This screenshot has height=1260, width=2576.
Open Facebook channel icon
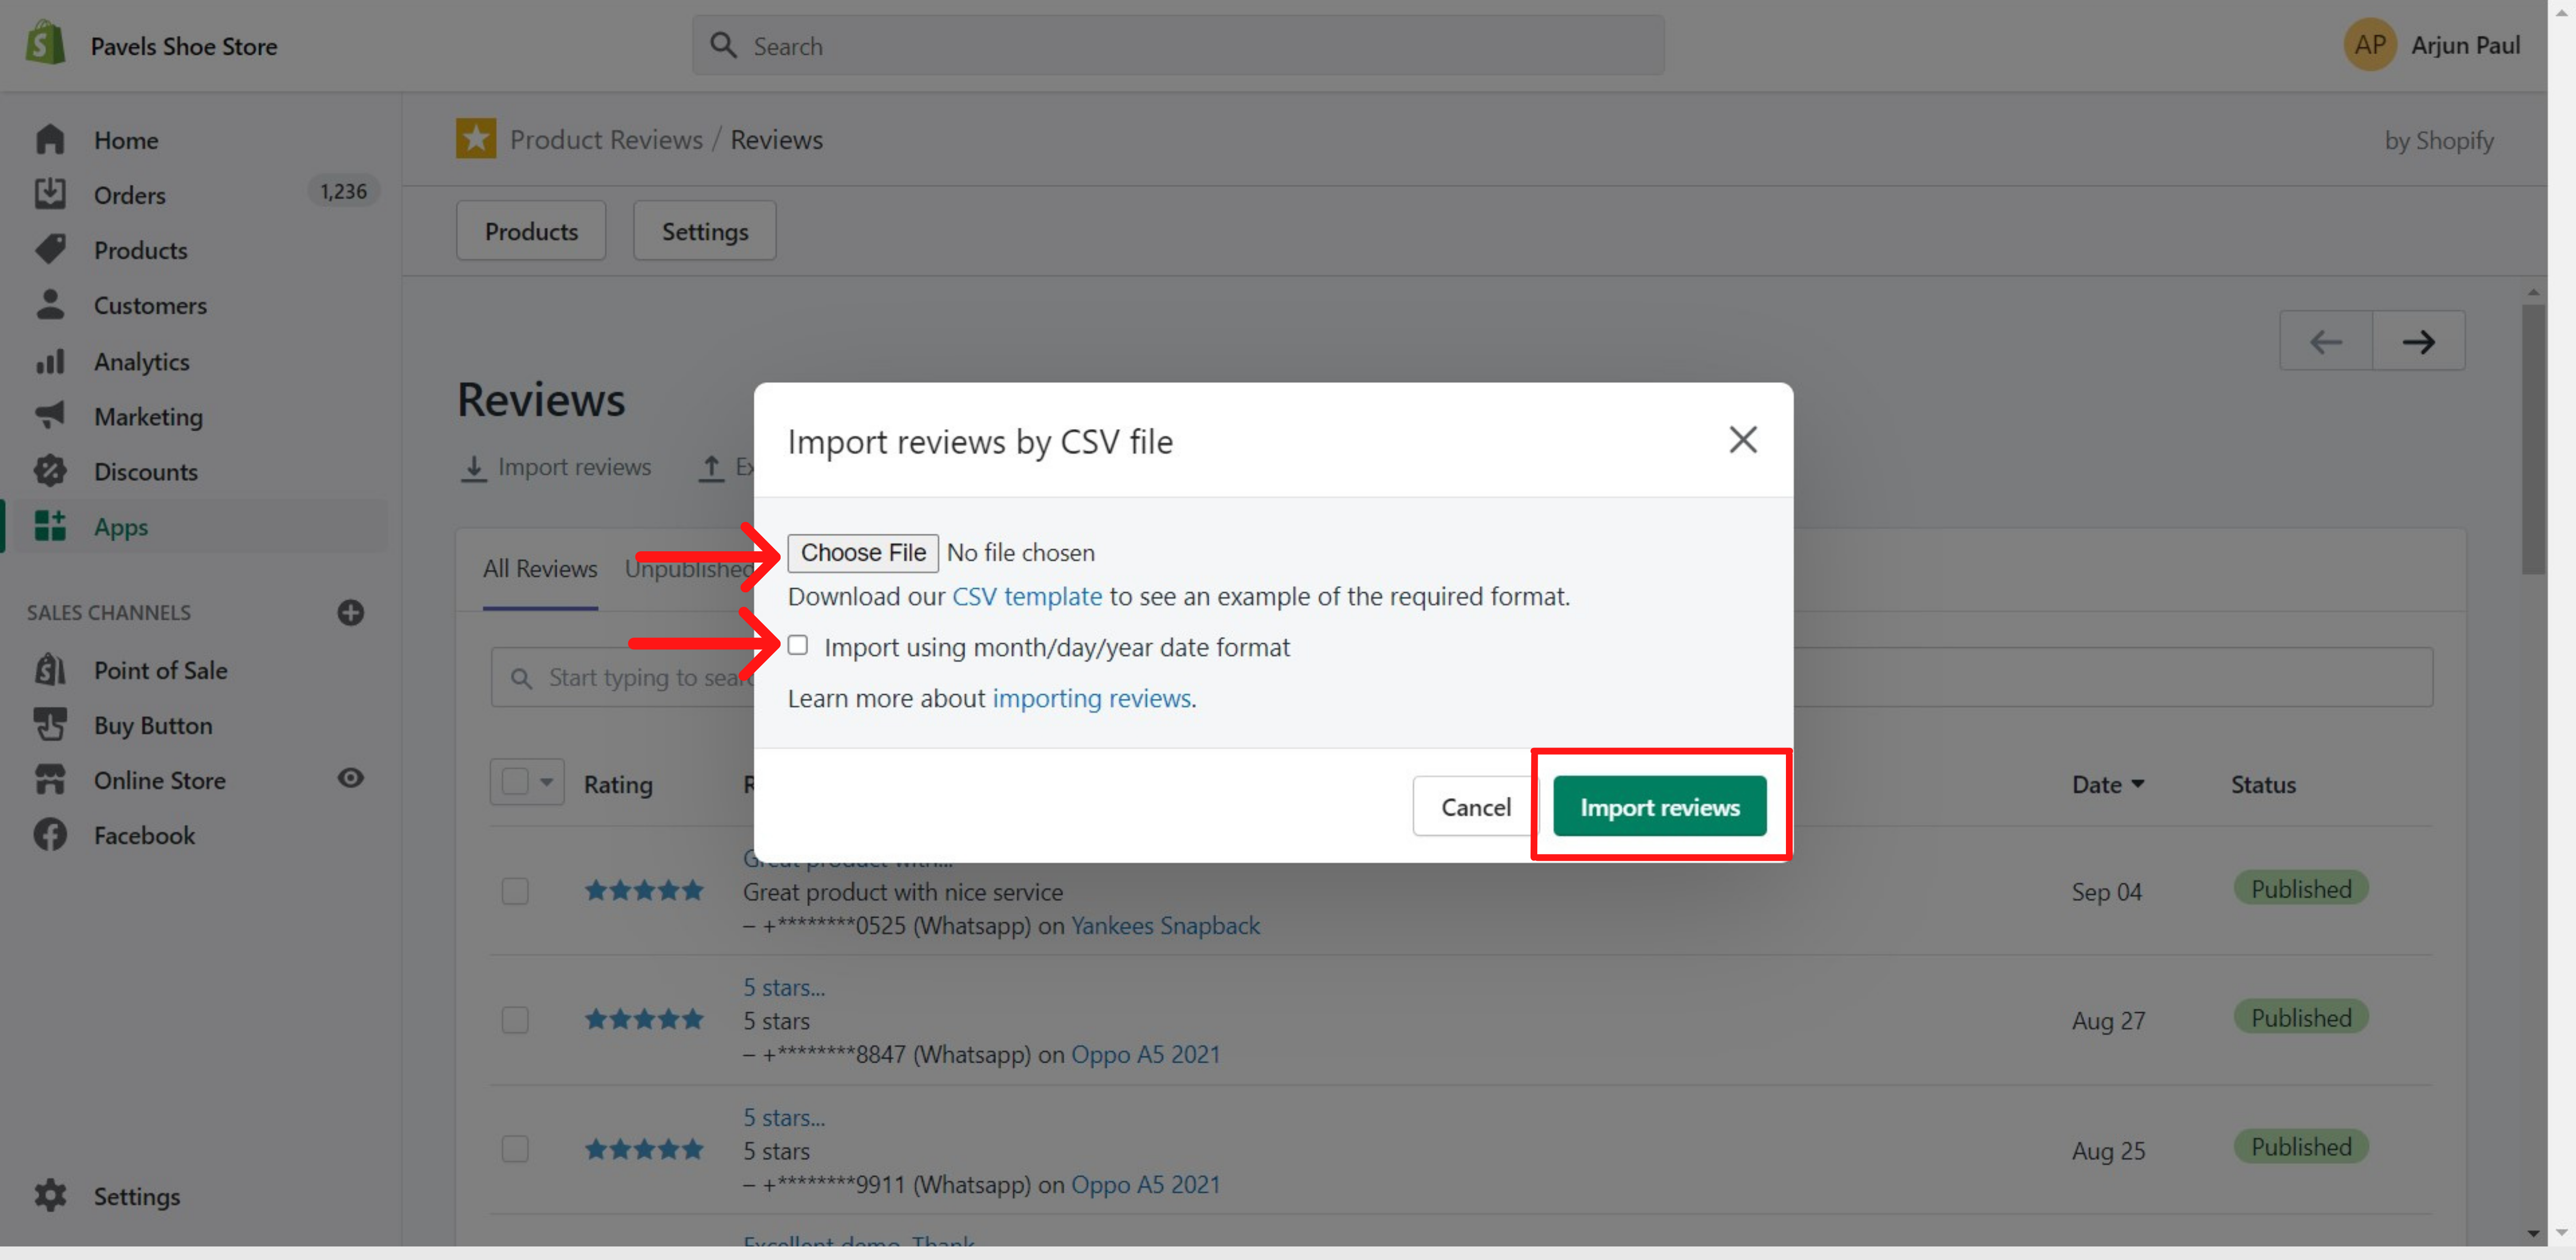pos(50,834)
